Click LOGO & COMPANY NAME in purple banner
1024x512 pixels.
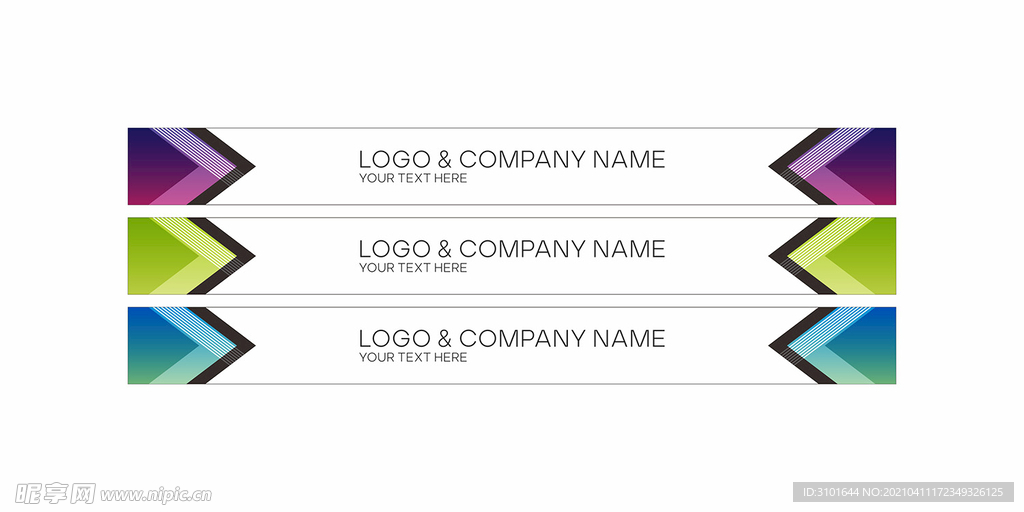(512, 159)
